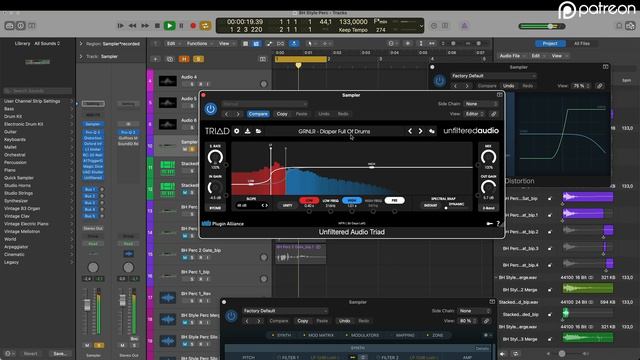The height and width of the screenshot is (360, 640).
Task: Click the Triad 3-Band mode button
Action: pos(488,208)
